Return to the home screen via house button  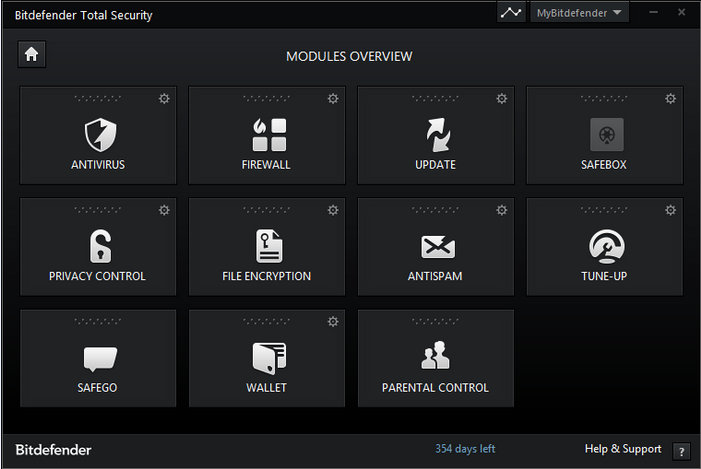click(x=31, y=54)
